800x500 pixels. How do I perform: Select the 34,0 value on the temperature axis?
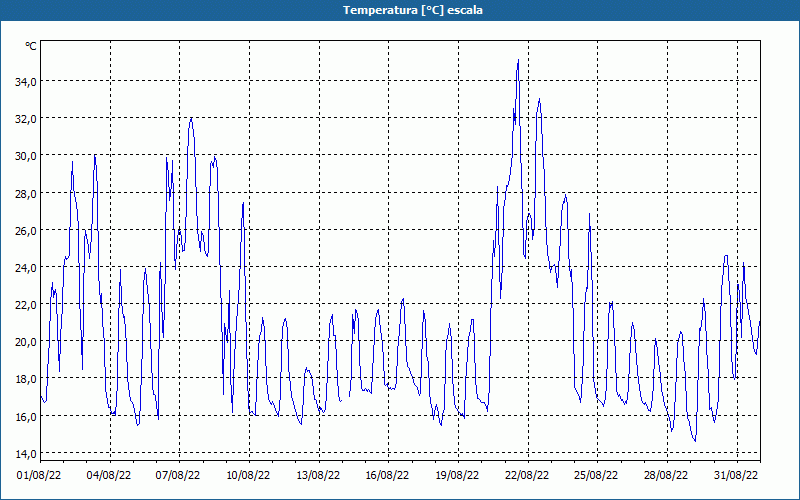25,81
